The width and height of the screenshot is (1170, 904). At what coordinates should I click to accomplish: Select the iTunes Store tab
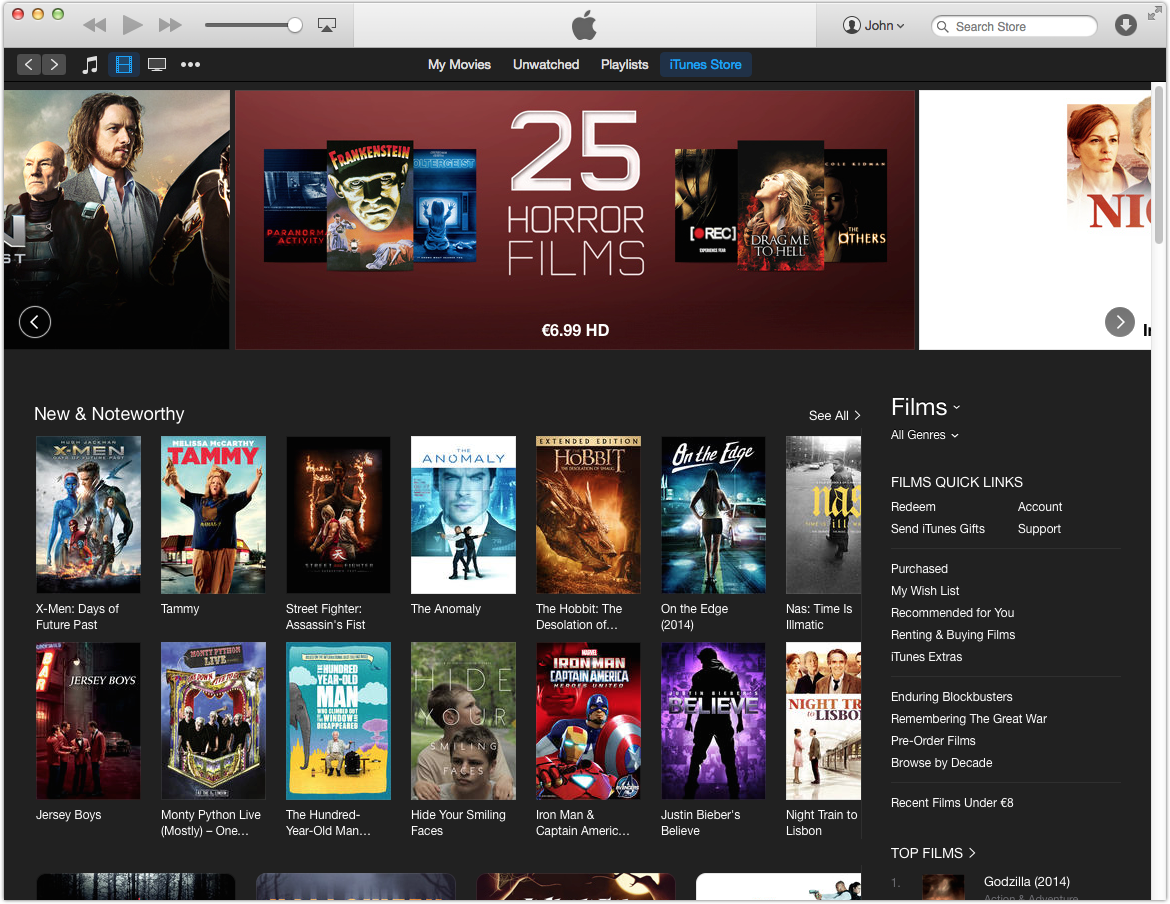click(x=705, y=65)
